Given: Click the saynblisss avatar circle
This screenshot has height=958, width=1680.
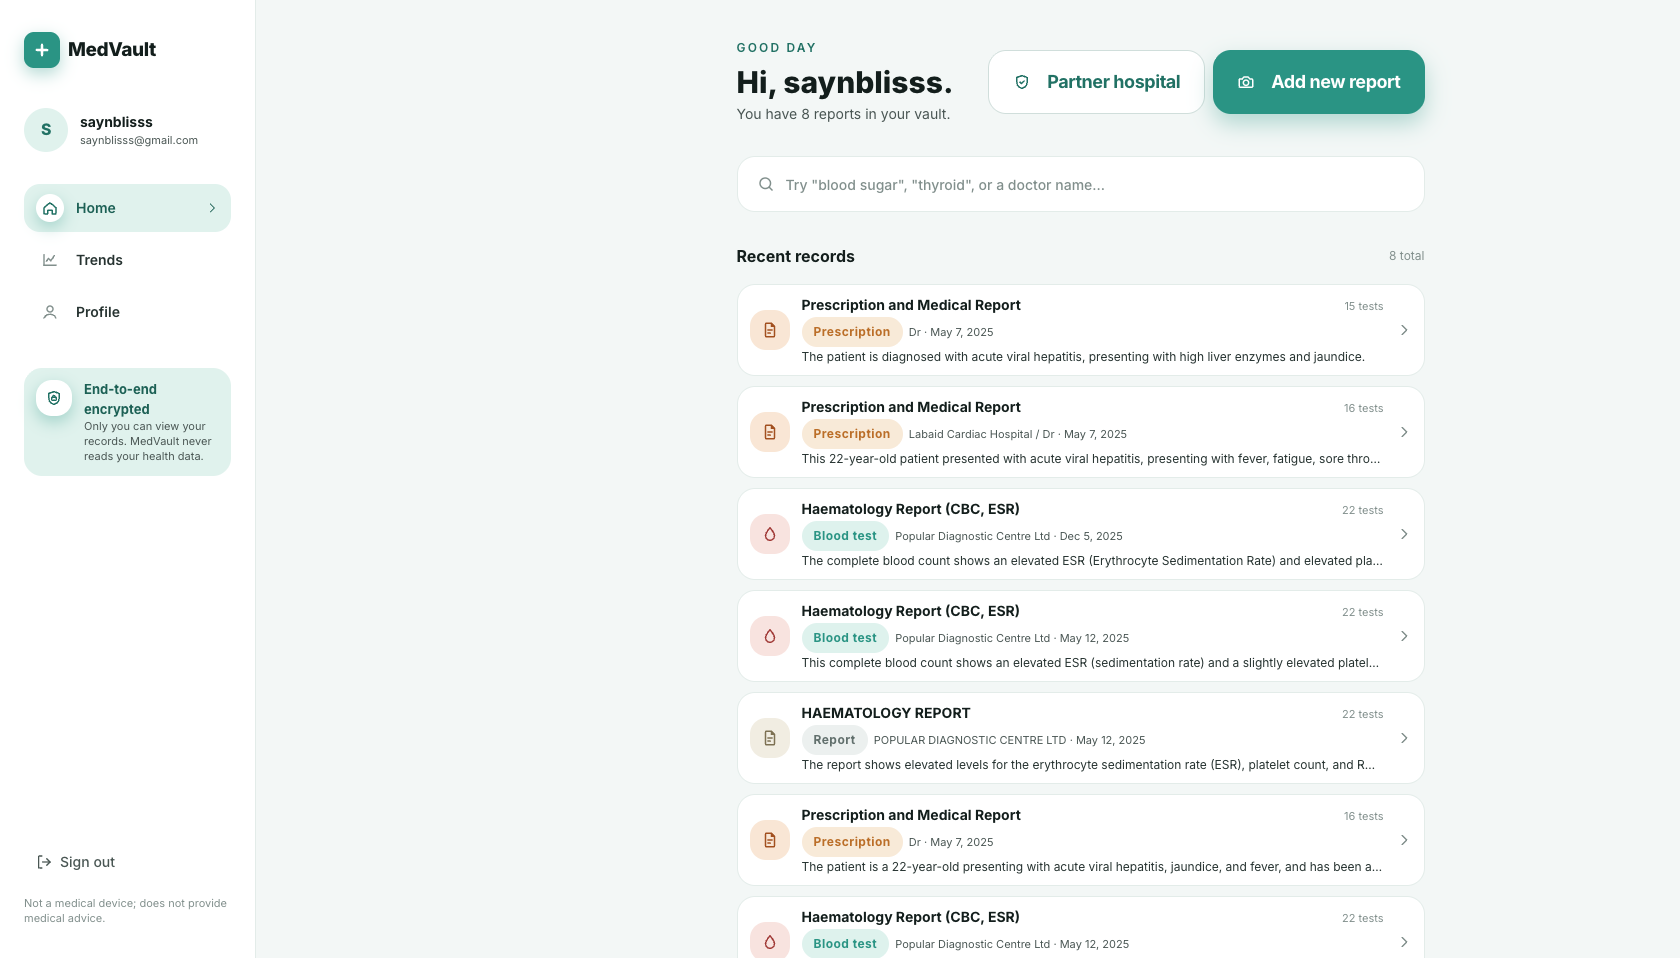Looking at the screenshot, I should 46,130.
